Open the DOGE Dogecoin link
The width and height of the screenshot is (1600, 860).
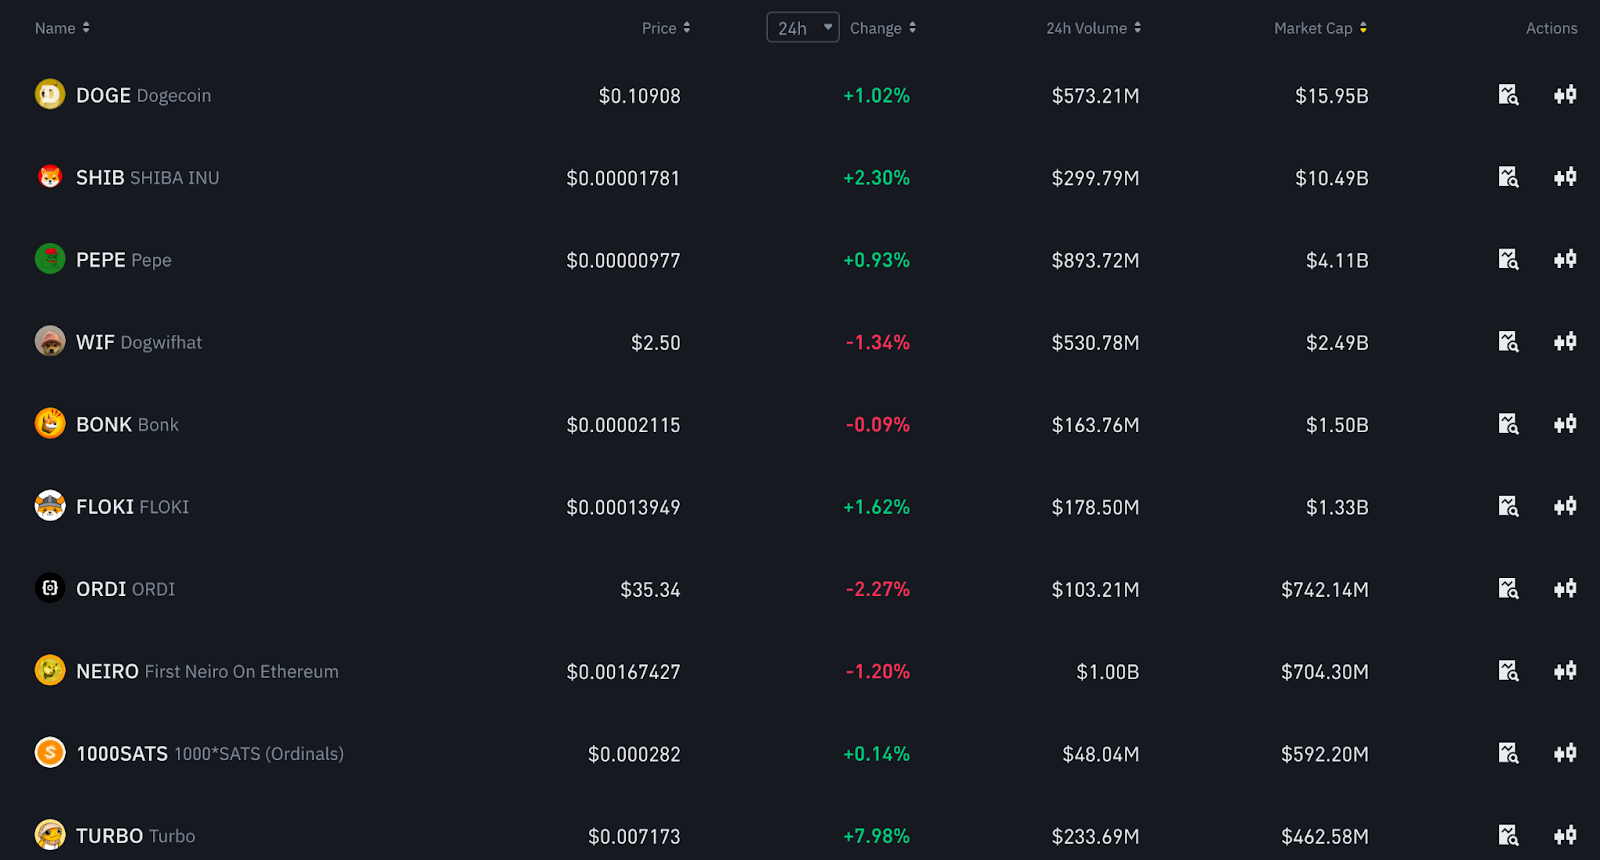point(143,95)
